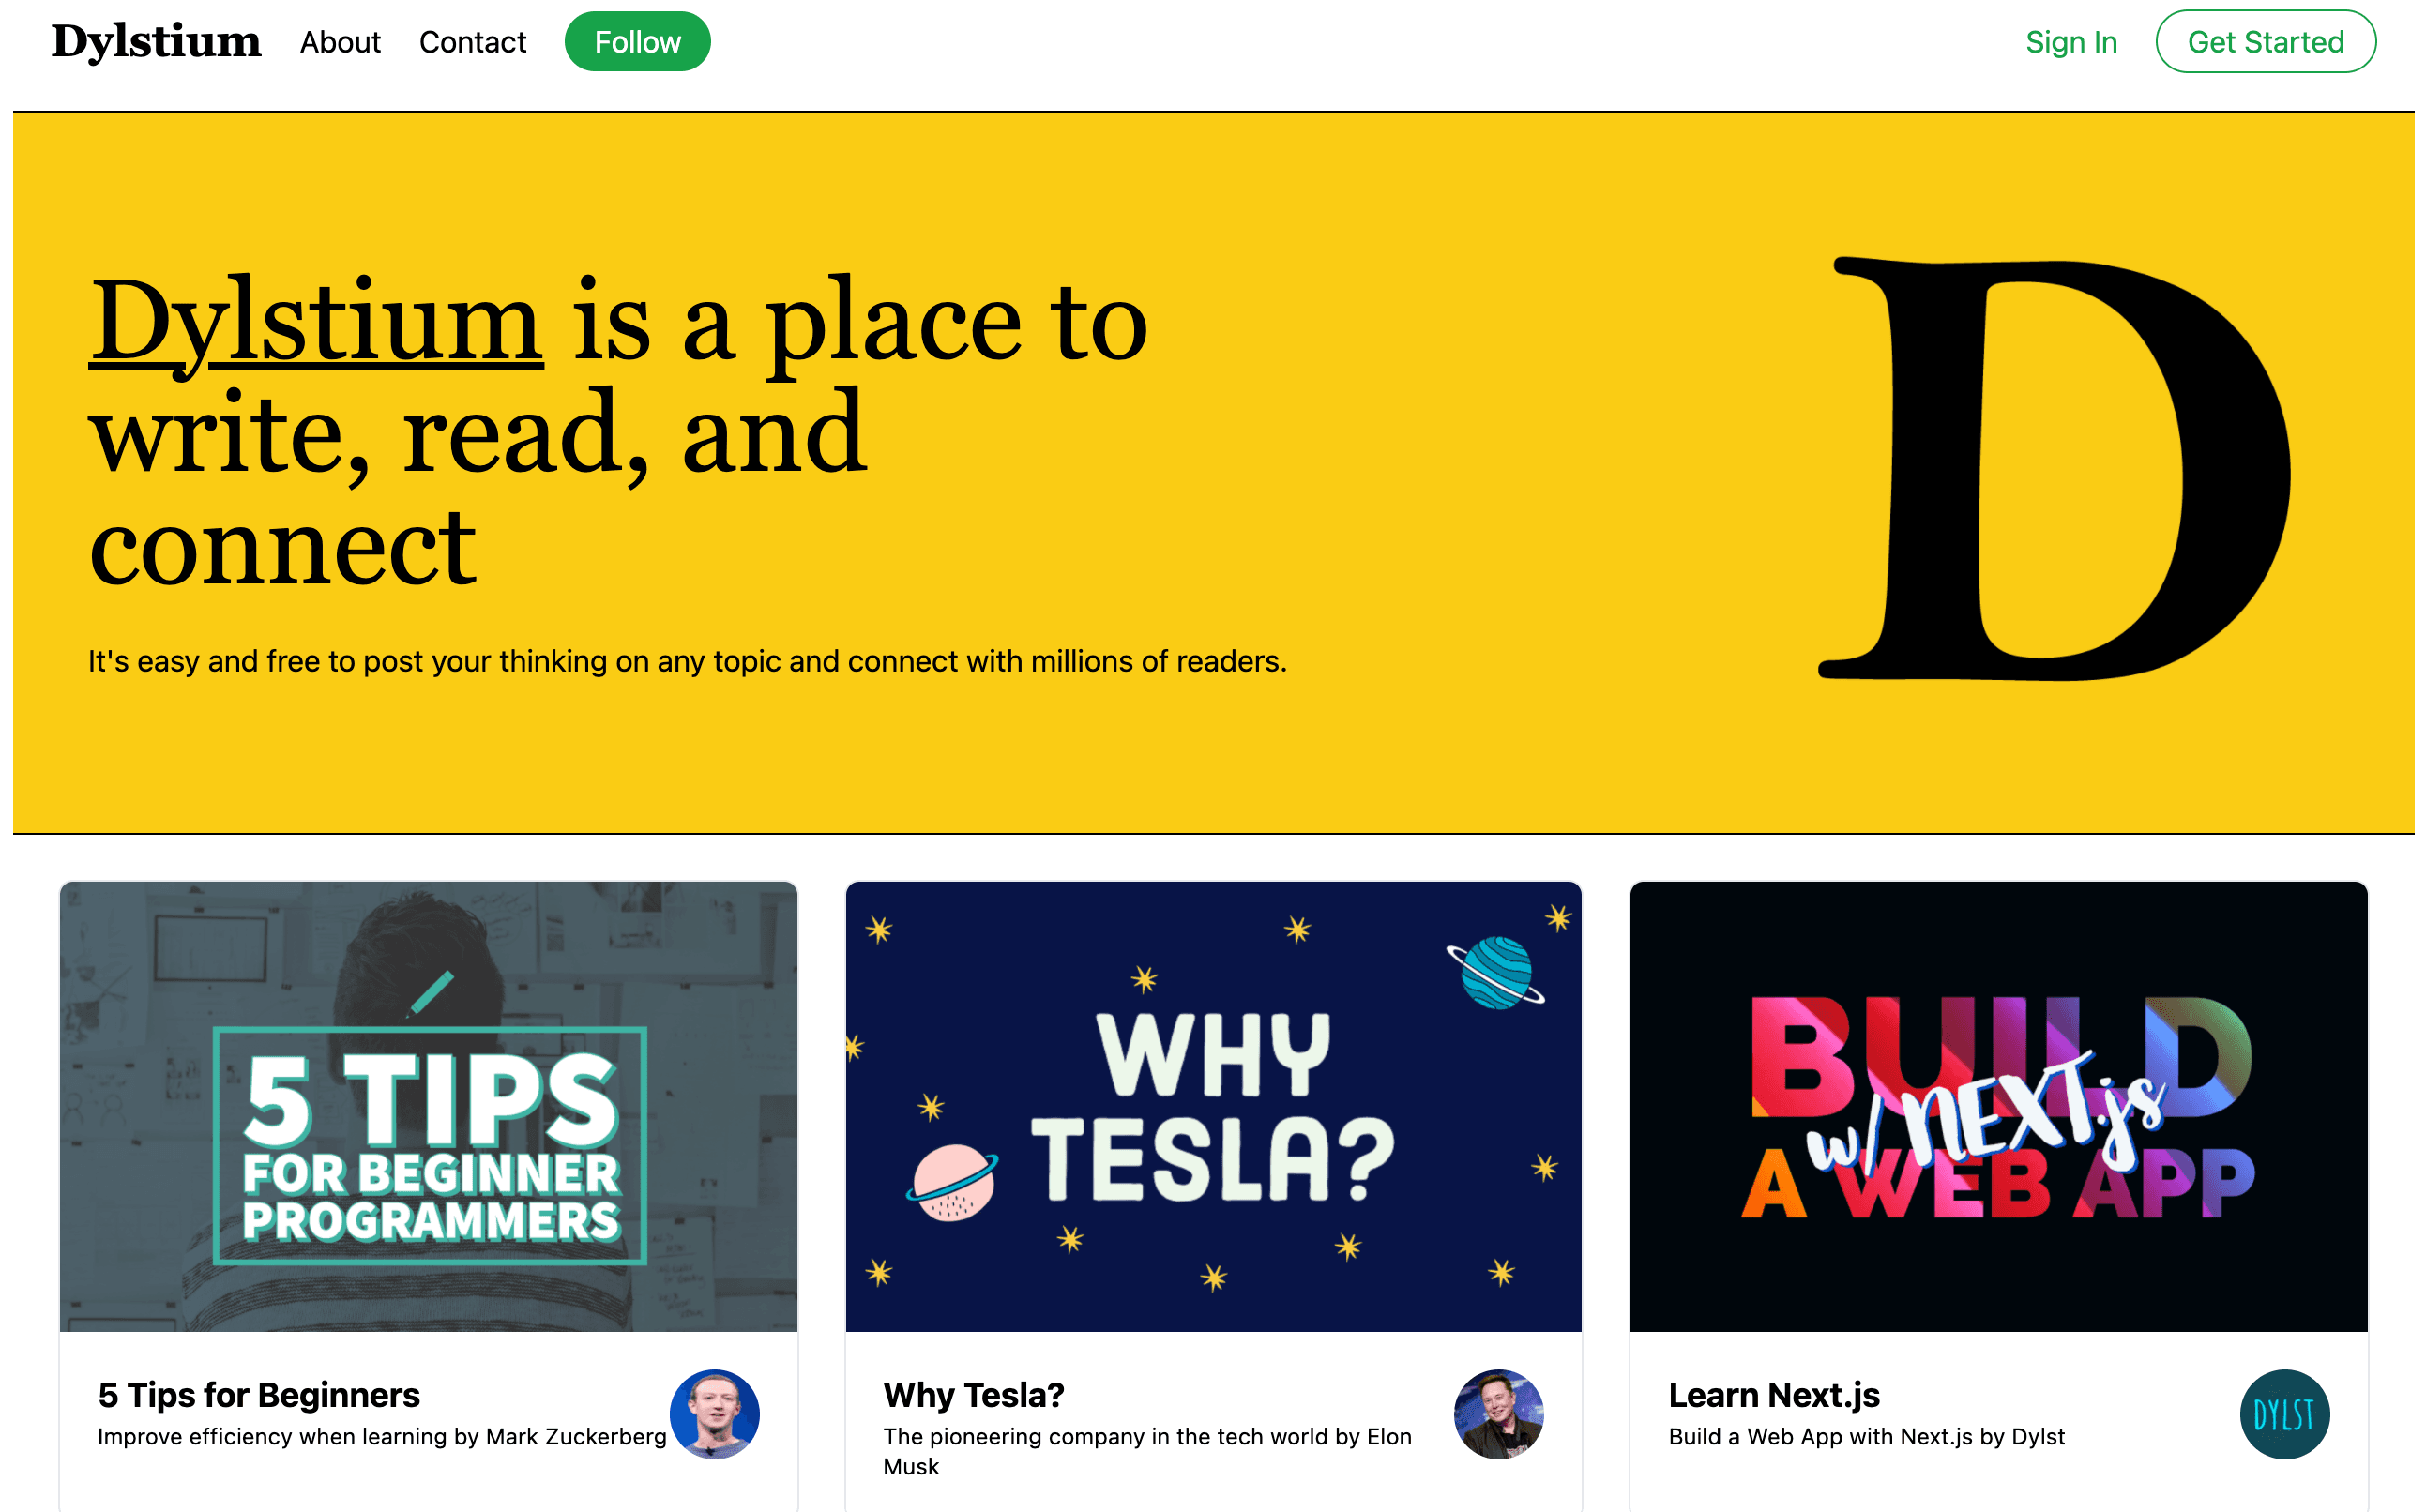Viewport: 2426px width, 1512px height.
Task: Click Elon Musk author avatar
Action: (x=1498, y=1414)
